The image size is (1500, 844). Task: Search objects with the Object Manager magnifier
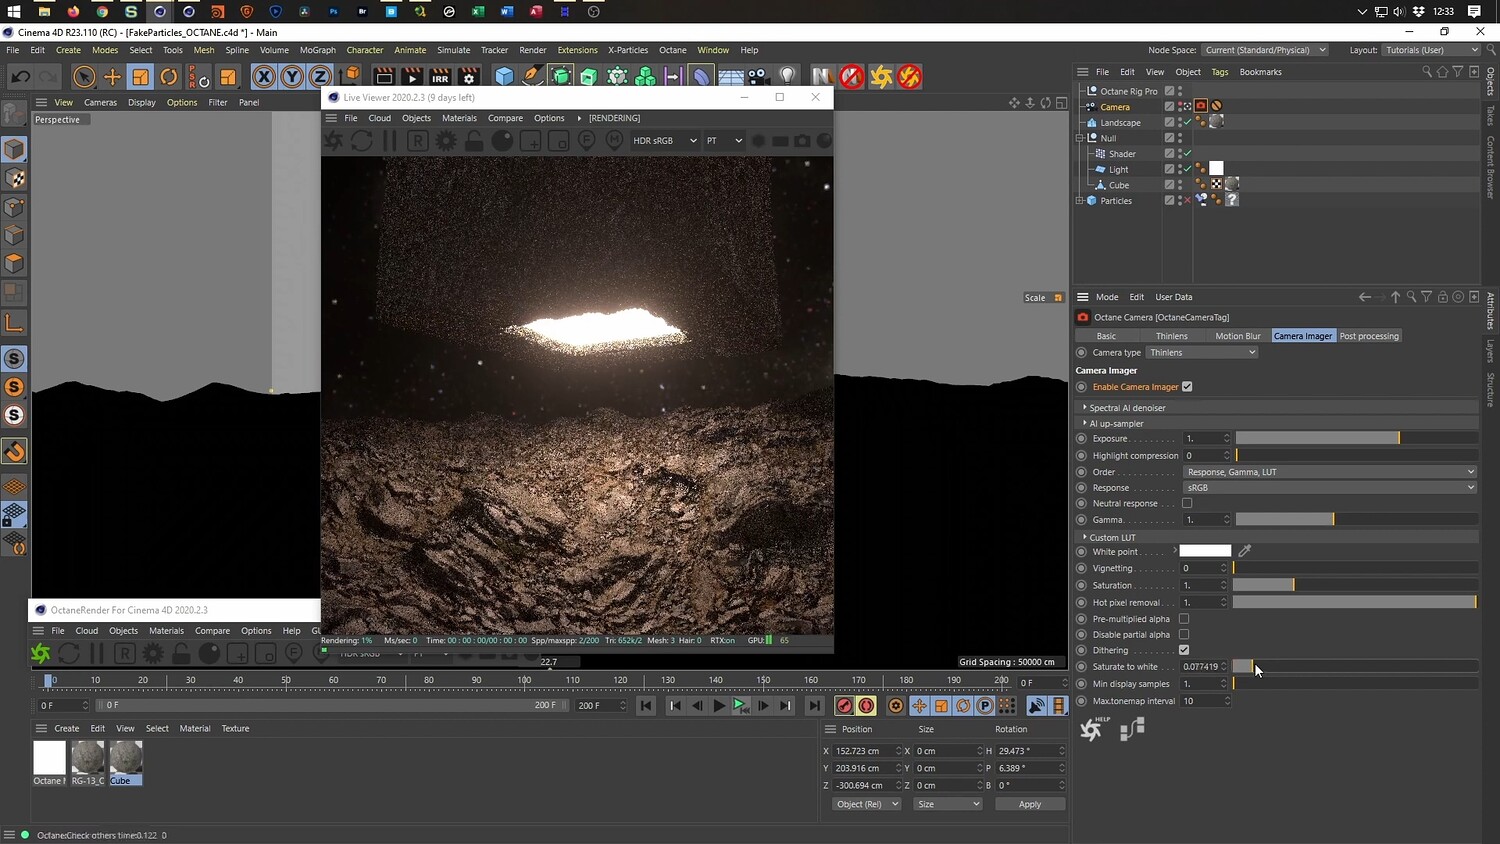pyautogui.click(x=1427, y=72)
